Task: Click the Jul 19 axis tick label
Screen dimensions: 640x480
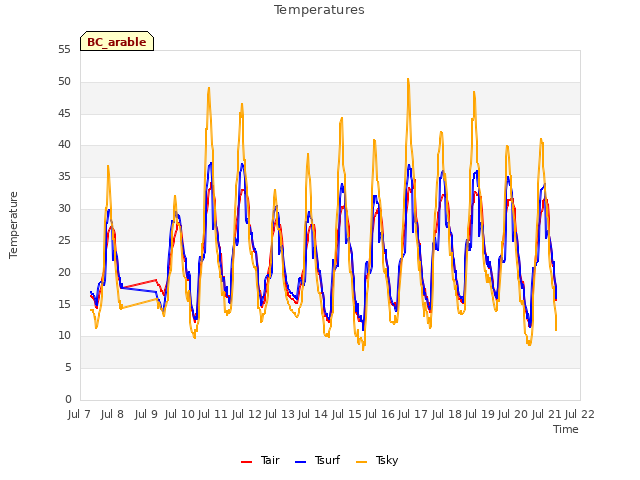Action: [480, 414]
